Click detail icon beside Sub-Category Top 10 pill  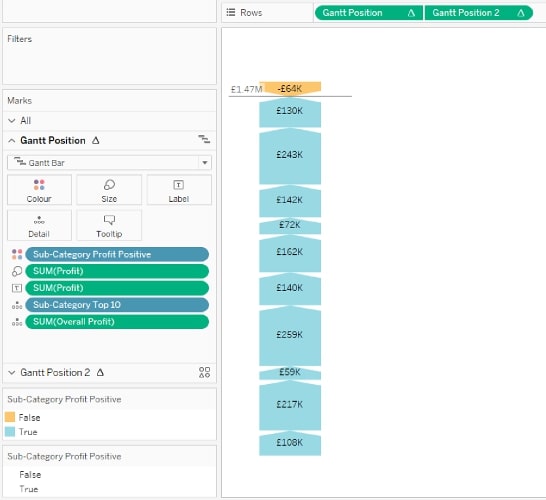point(17,305)
